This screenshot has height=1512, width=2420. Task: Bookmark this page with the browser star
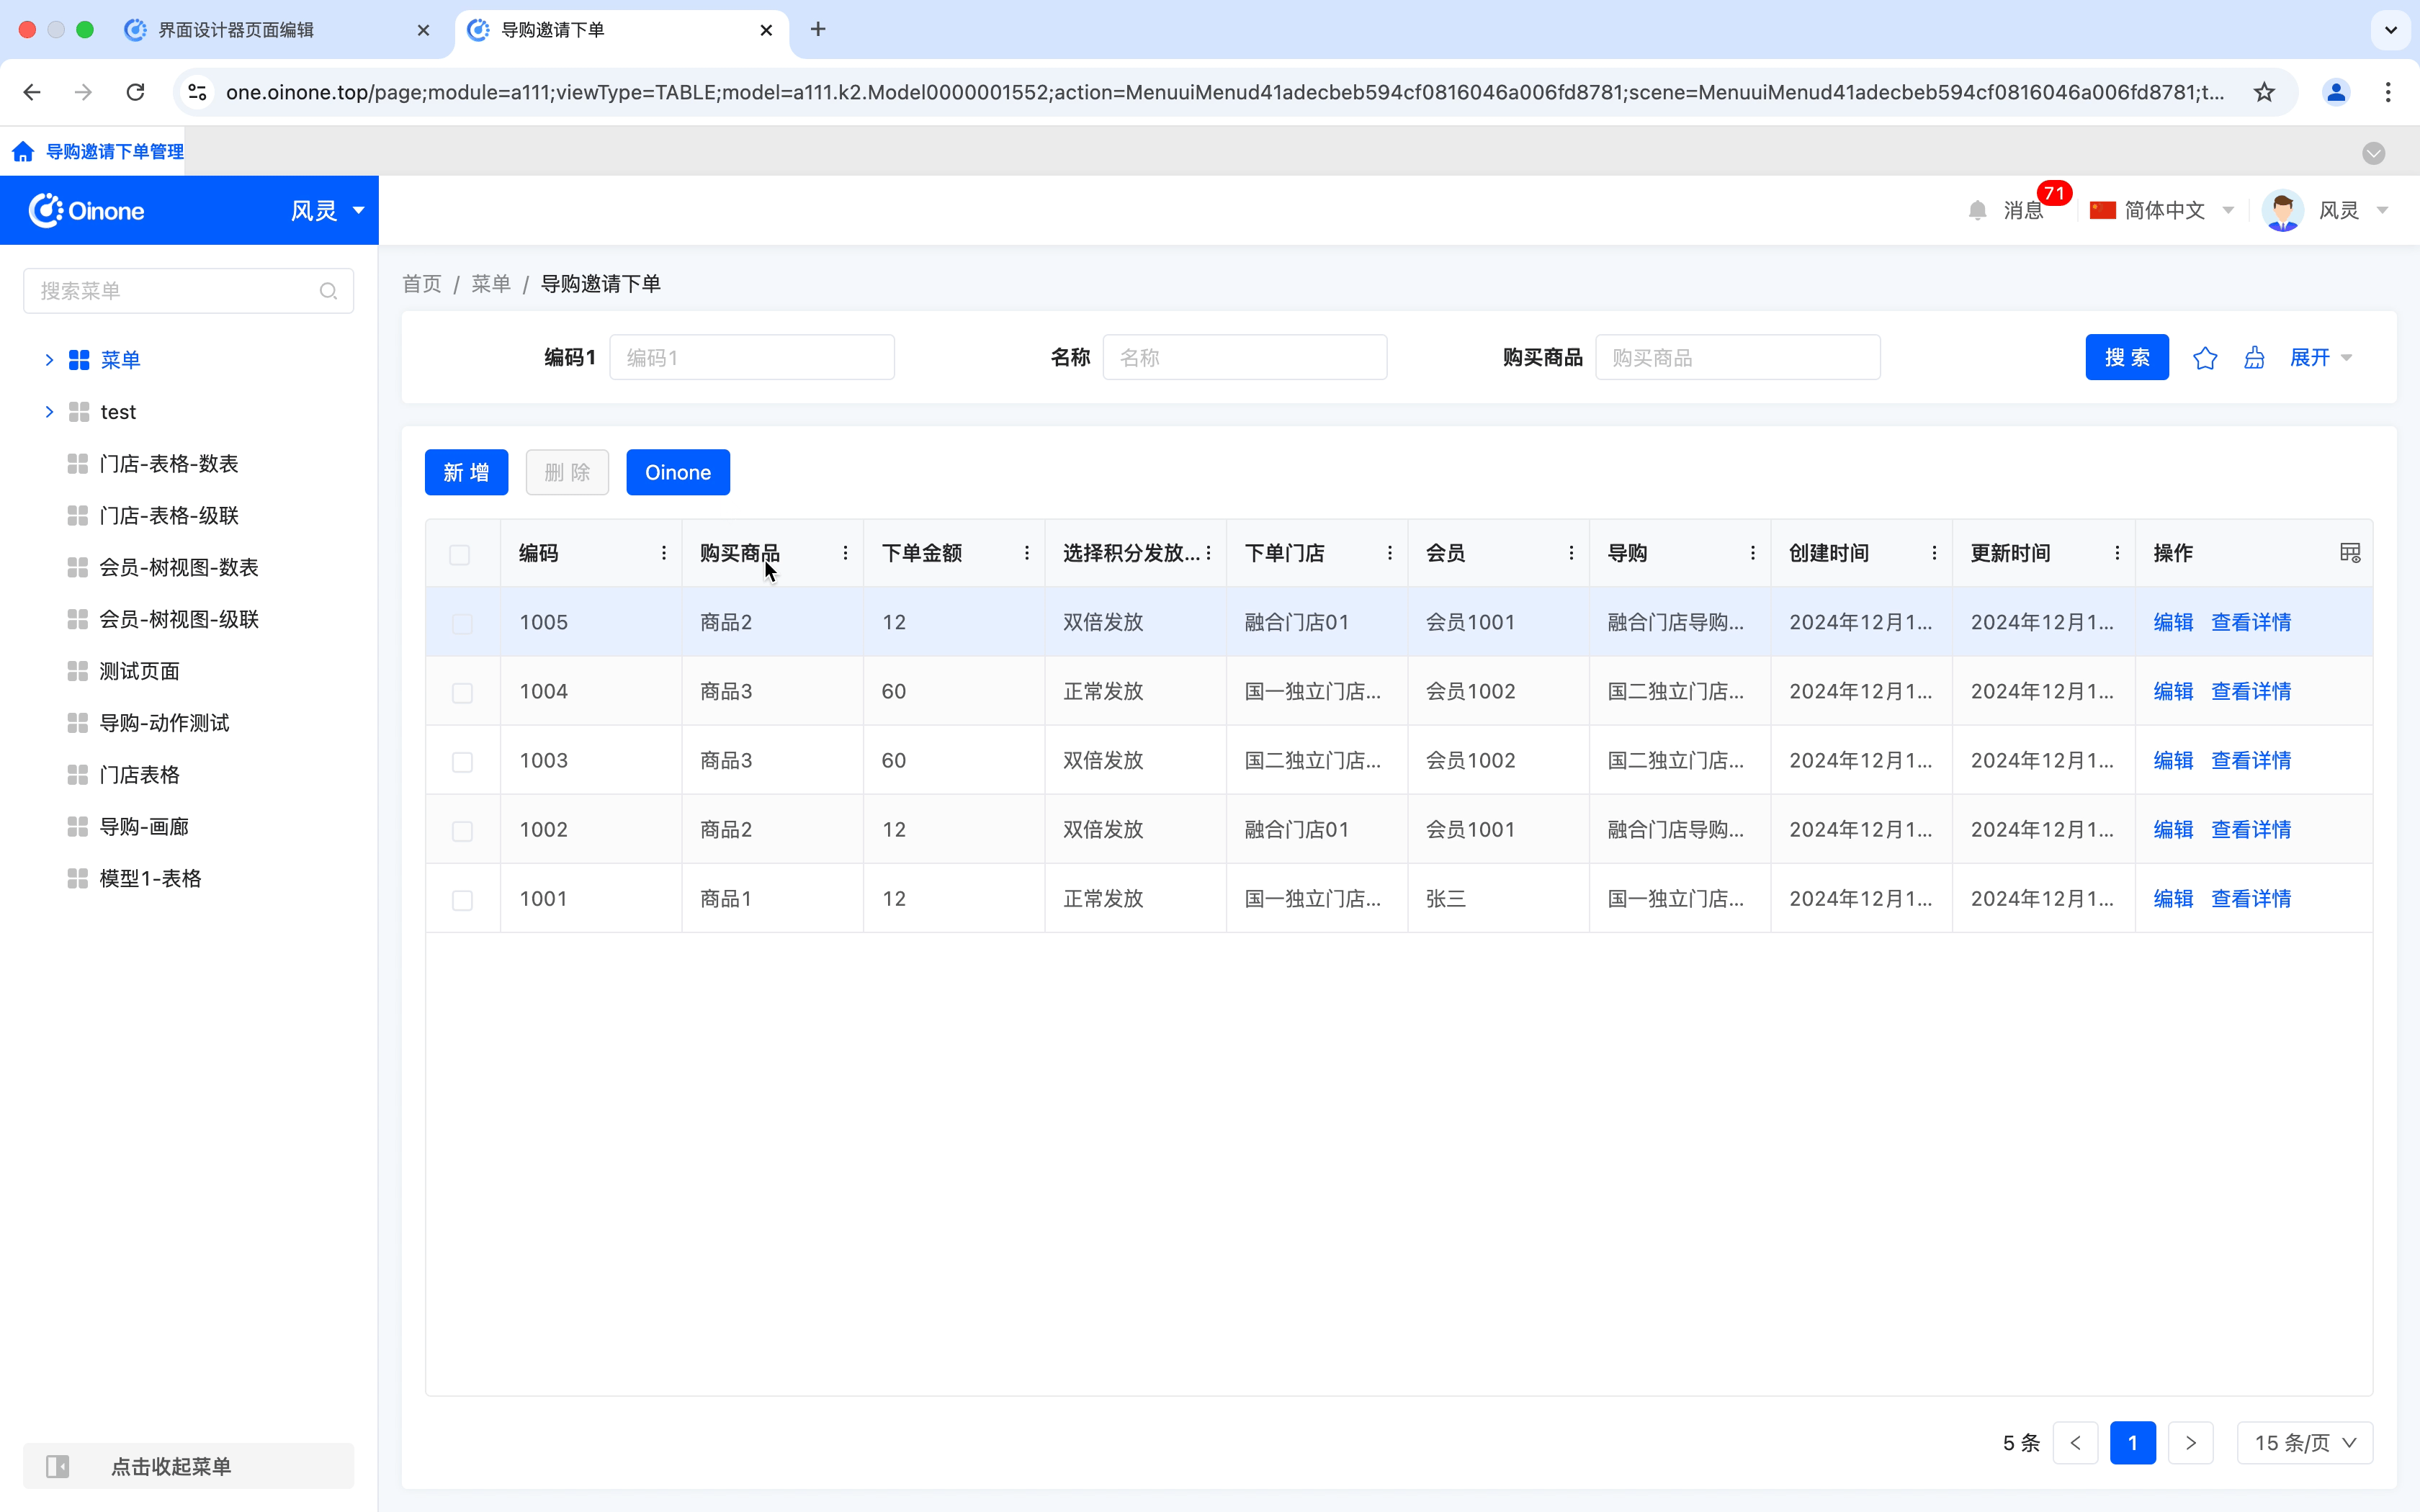(x=2264, y=92)
